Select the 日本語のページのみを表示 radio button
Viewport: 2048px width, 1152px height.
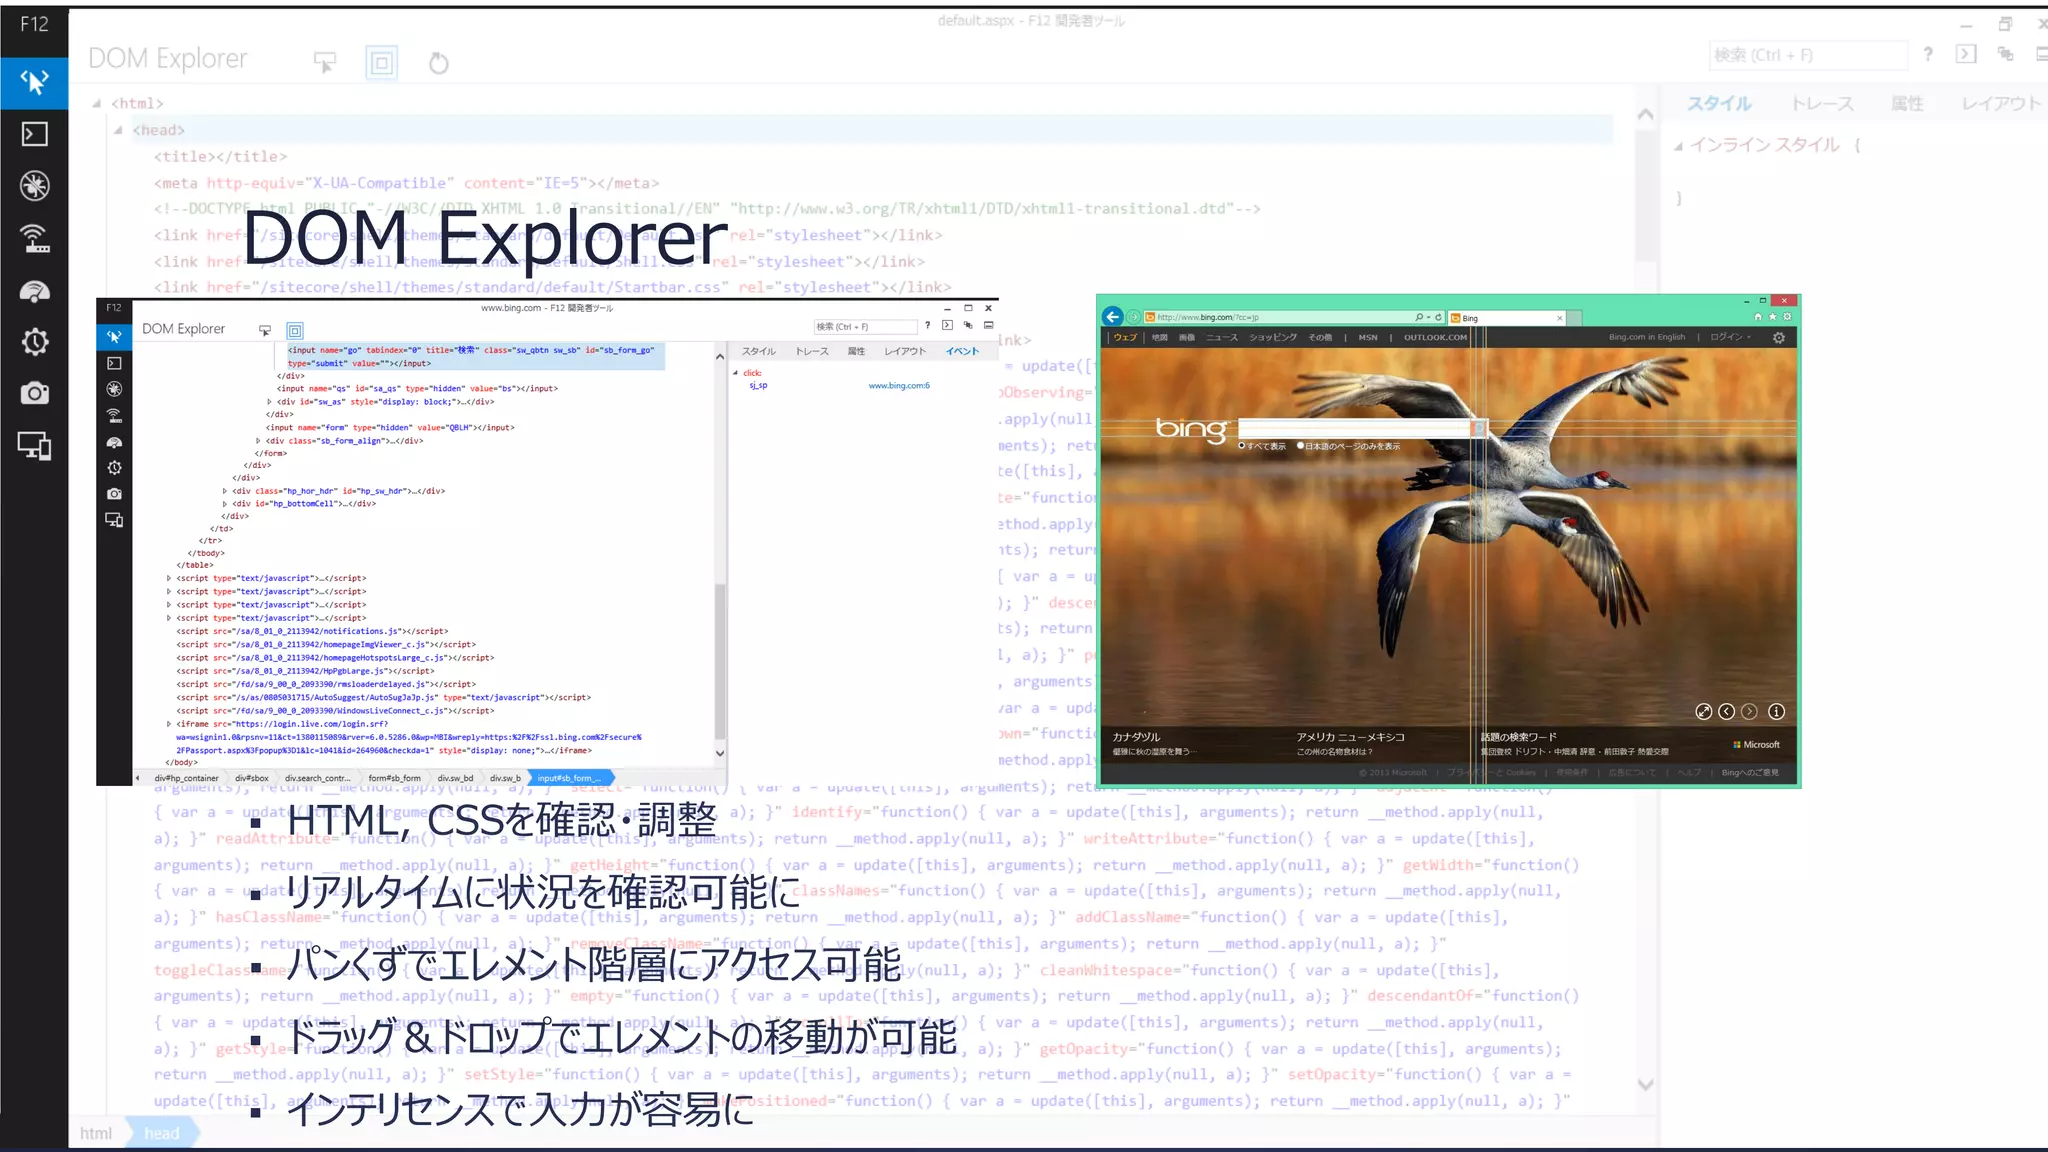pos(1300,446)
